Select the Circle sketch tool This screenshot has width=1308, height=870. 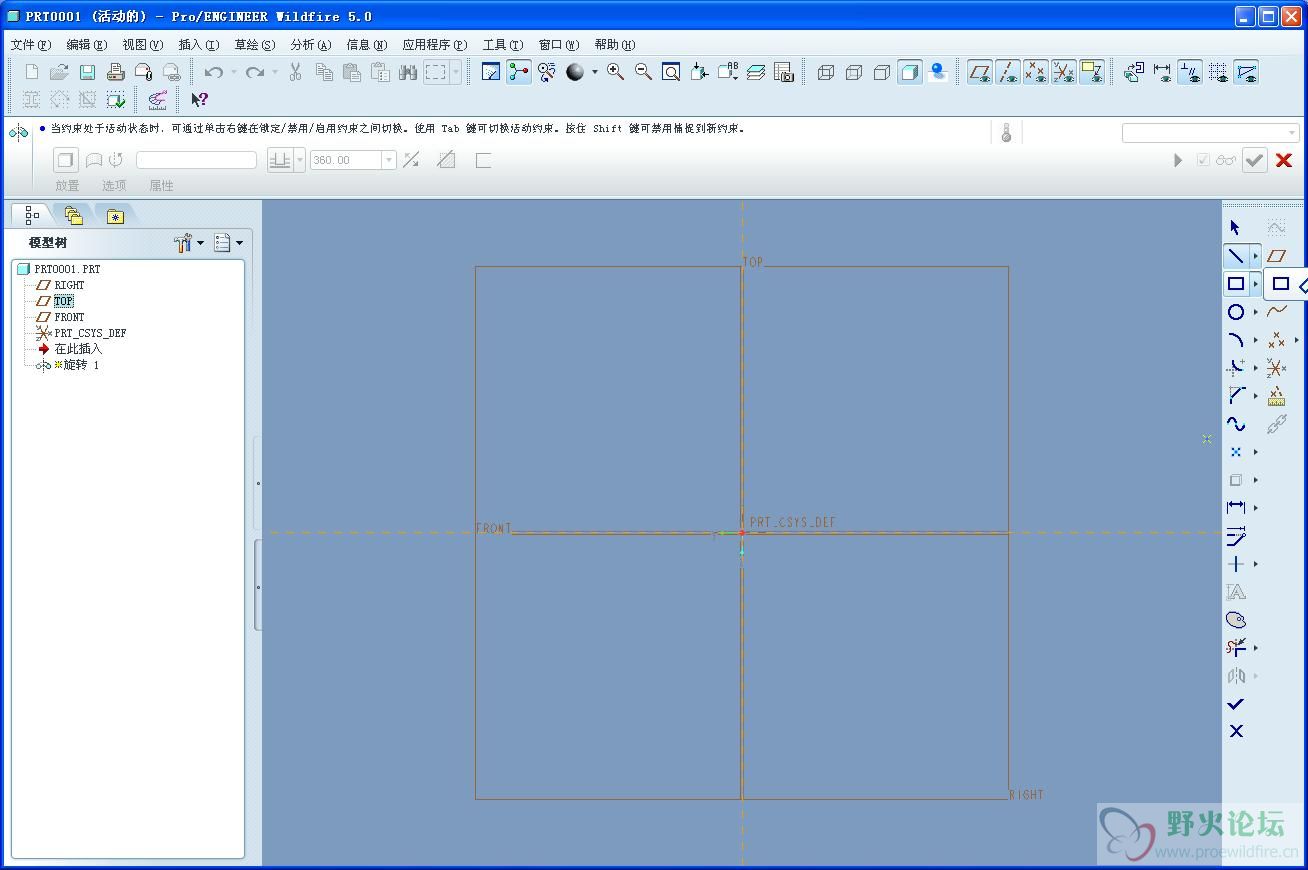(1236, 312)
